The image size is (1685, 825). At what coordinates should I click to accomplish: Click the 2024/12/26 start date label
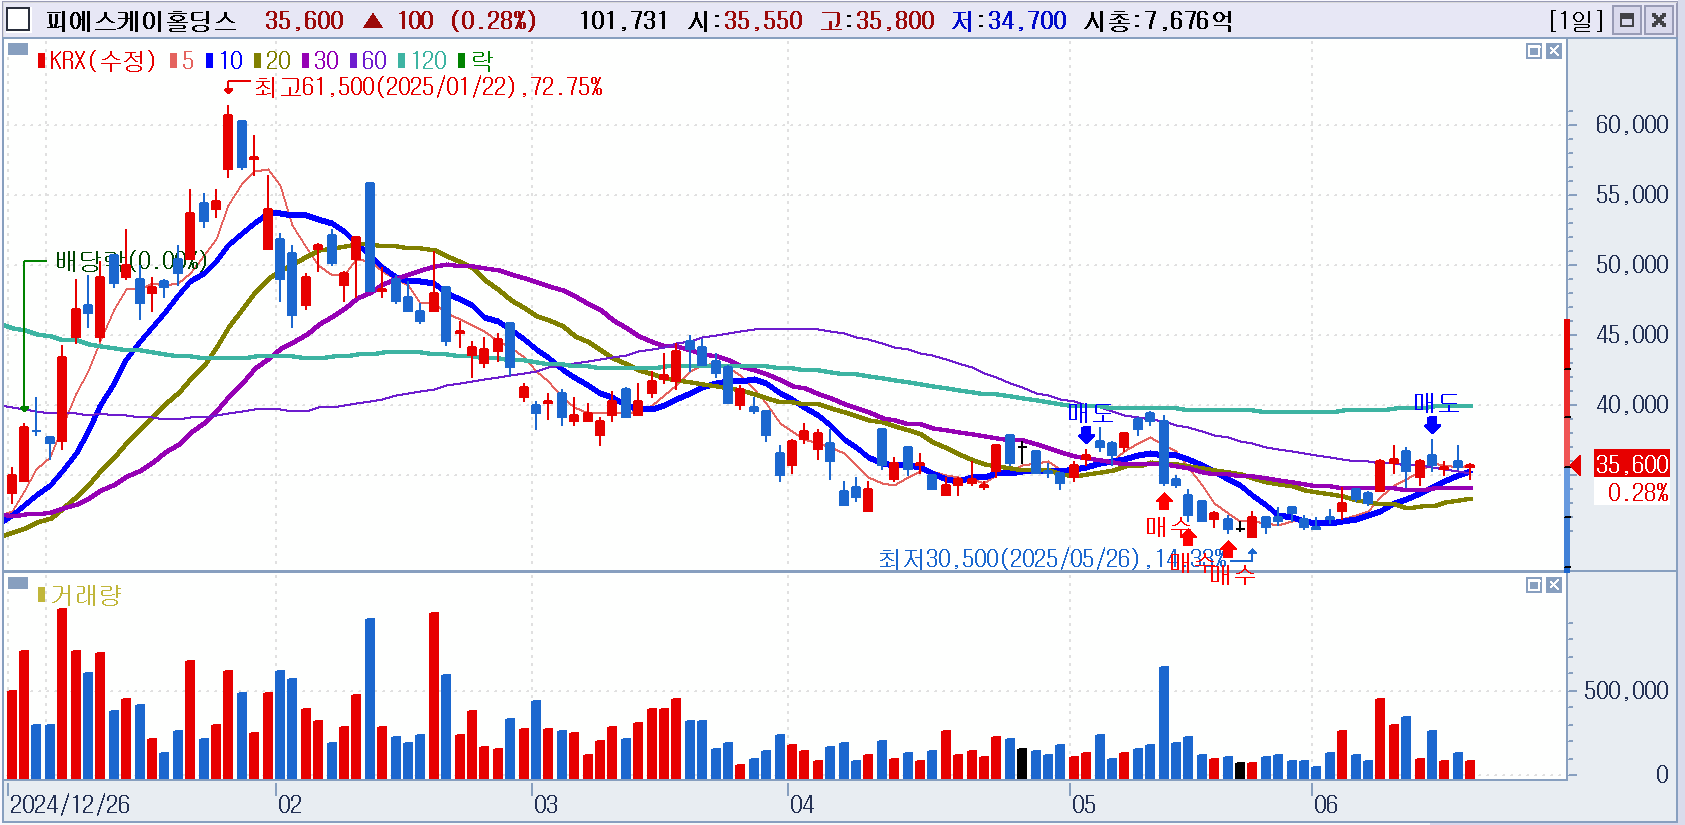(70, 805)
